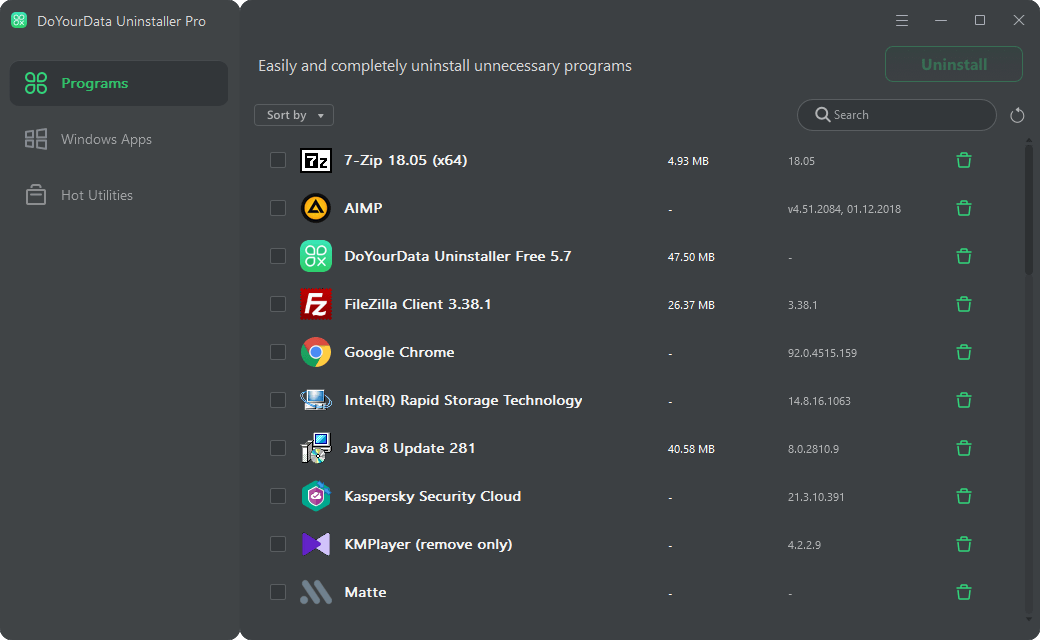1040x640 pixels.
Task: Click the Matte program icon
Action: tap(316, 592)
